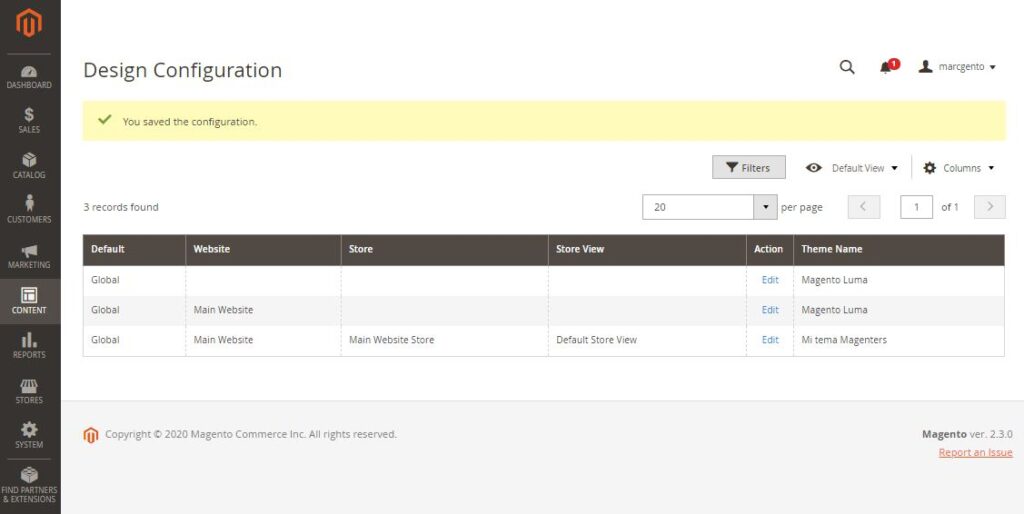Open the Sales dollar icon menu
1024x514 pixels.
click(29, 120)
